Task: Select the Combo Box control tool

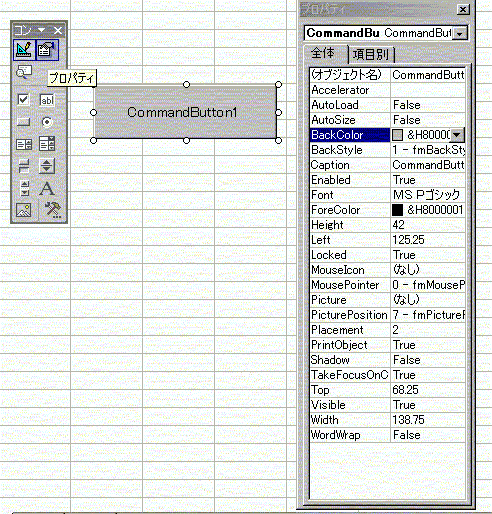Action: click(x=47, y=144)
